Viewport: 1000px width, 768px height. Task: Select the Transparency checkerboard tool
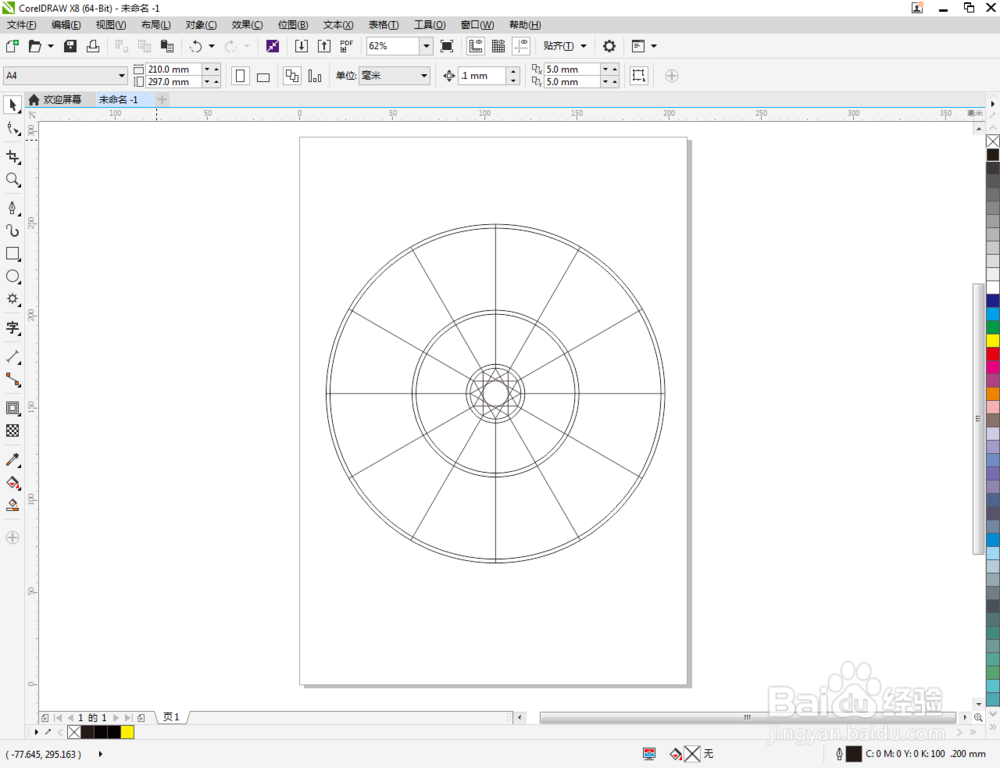pyautogui.click(x=13, y=431)
